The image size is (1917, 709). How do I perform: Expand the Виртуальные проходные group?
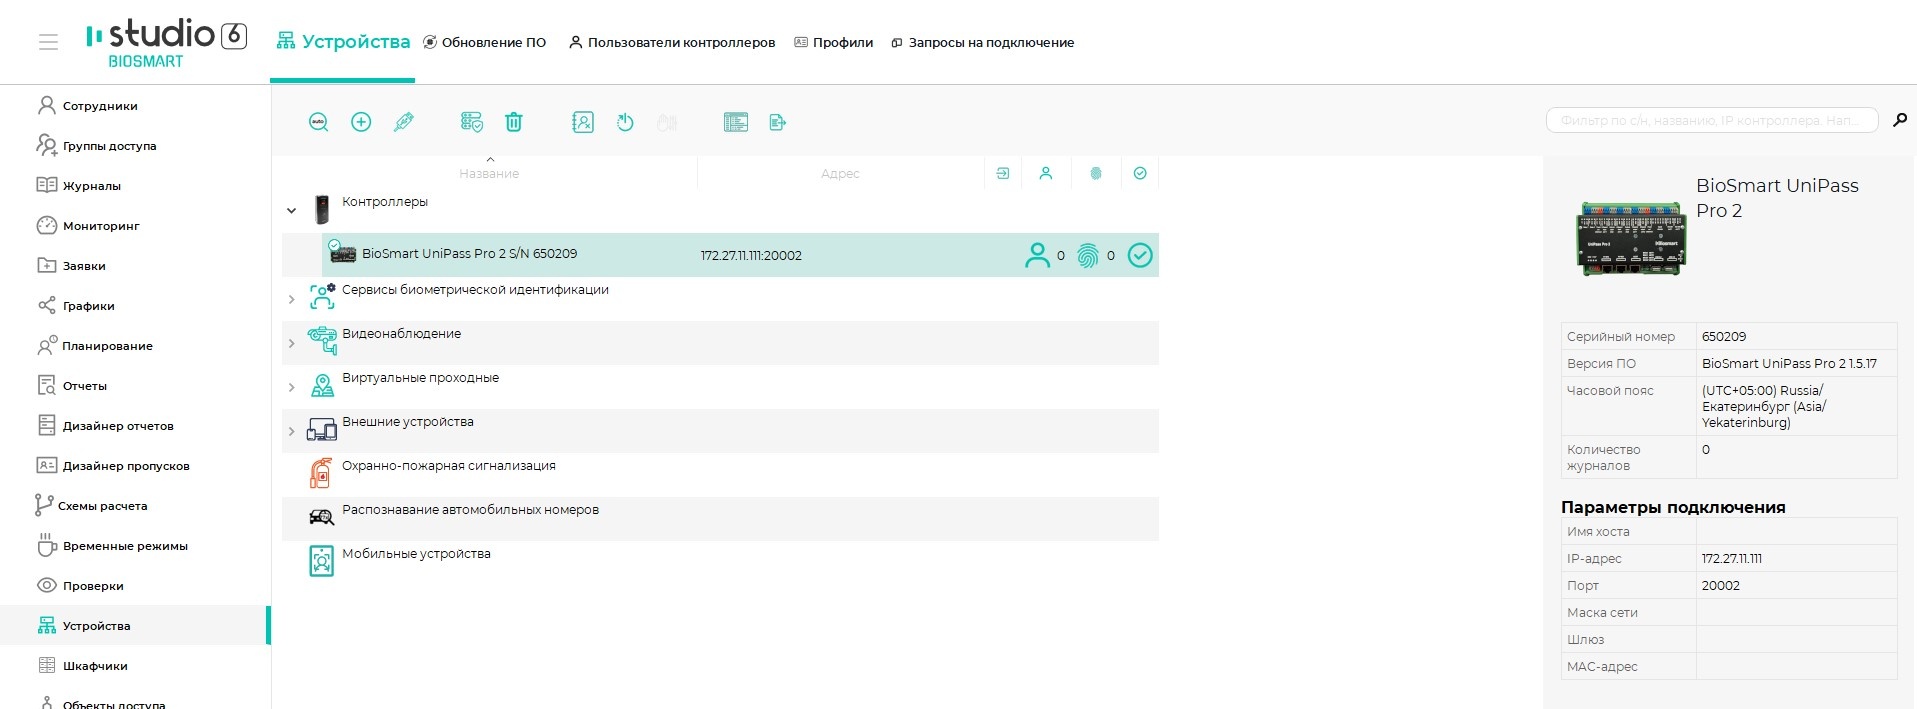coord(291,387)
